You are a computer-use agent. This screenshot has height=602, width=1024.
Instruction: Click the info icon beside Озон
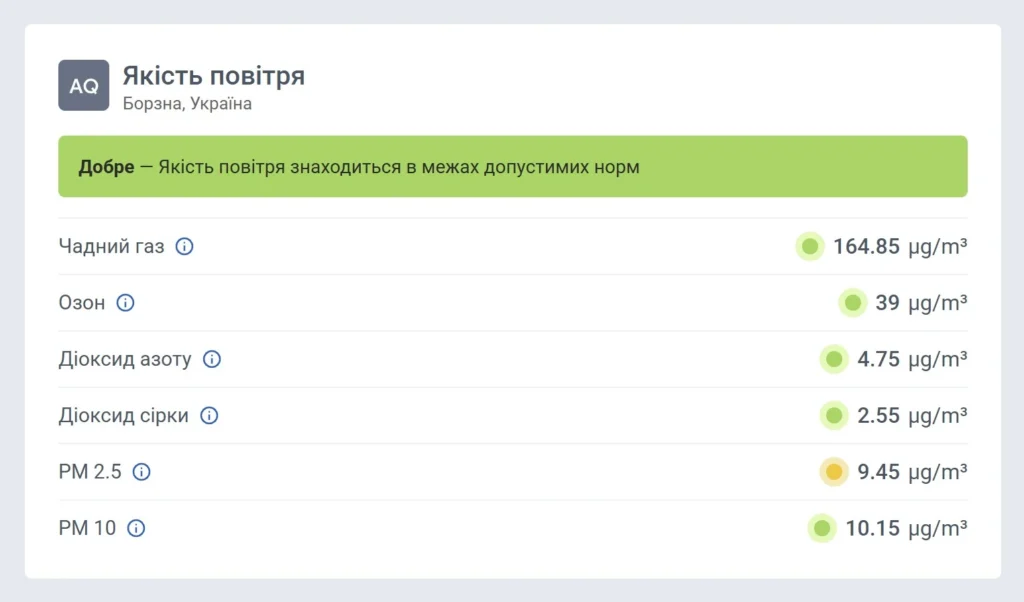[x=125, y=302]
